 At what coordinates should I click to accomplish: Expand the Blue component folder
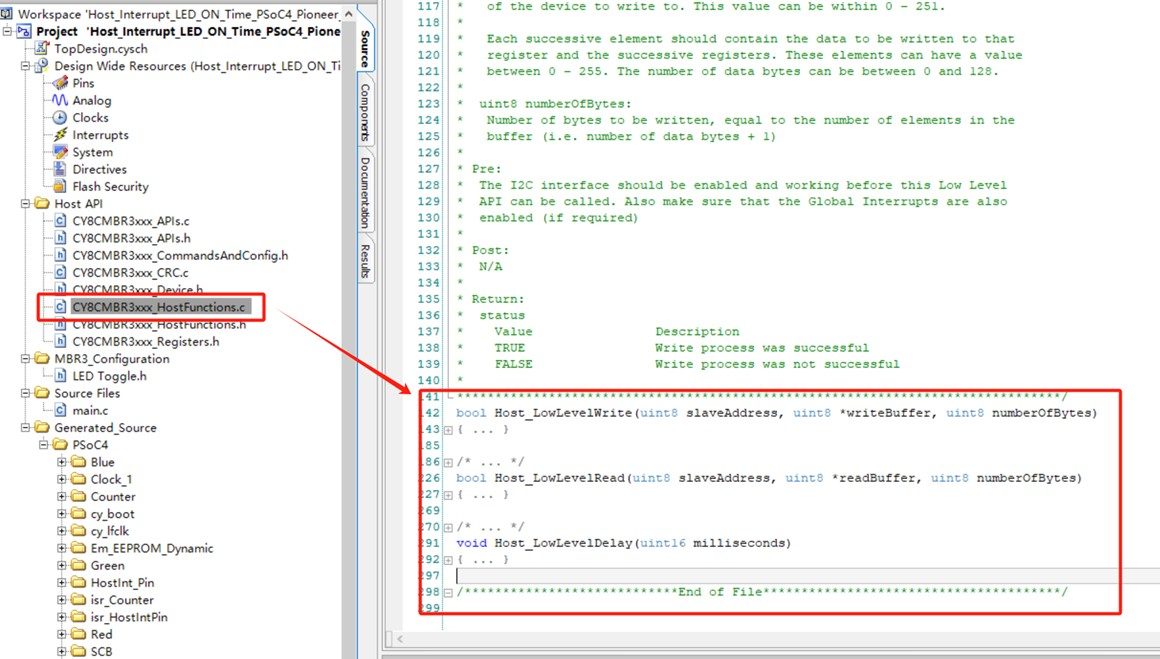pyautogui.click(x=61, y=462)
